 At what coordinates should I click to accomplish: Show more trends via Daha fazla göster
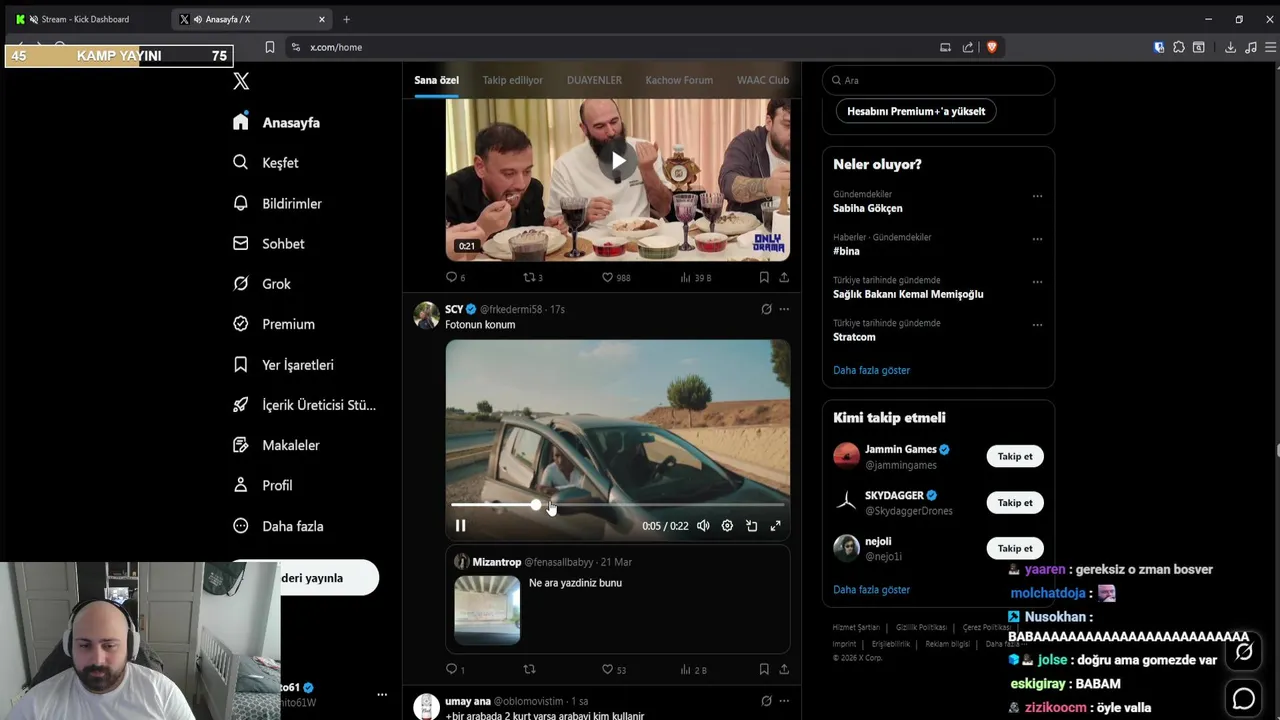871,370
